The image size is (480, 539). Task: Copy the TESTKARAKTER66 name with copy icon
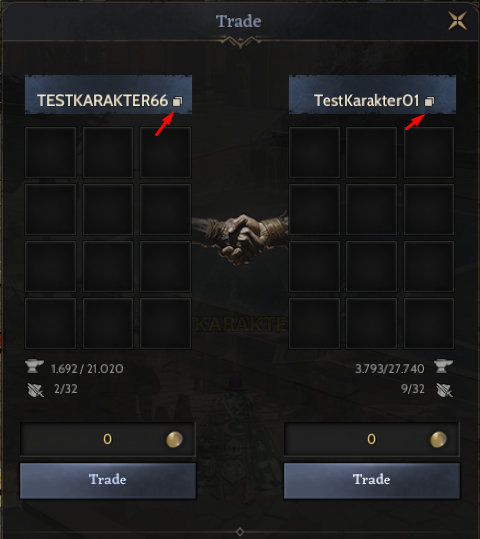tap(177, 101)
